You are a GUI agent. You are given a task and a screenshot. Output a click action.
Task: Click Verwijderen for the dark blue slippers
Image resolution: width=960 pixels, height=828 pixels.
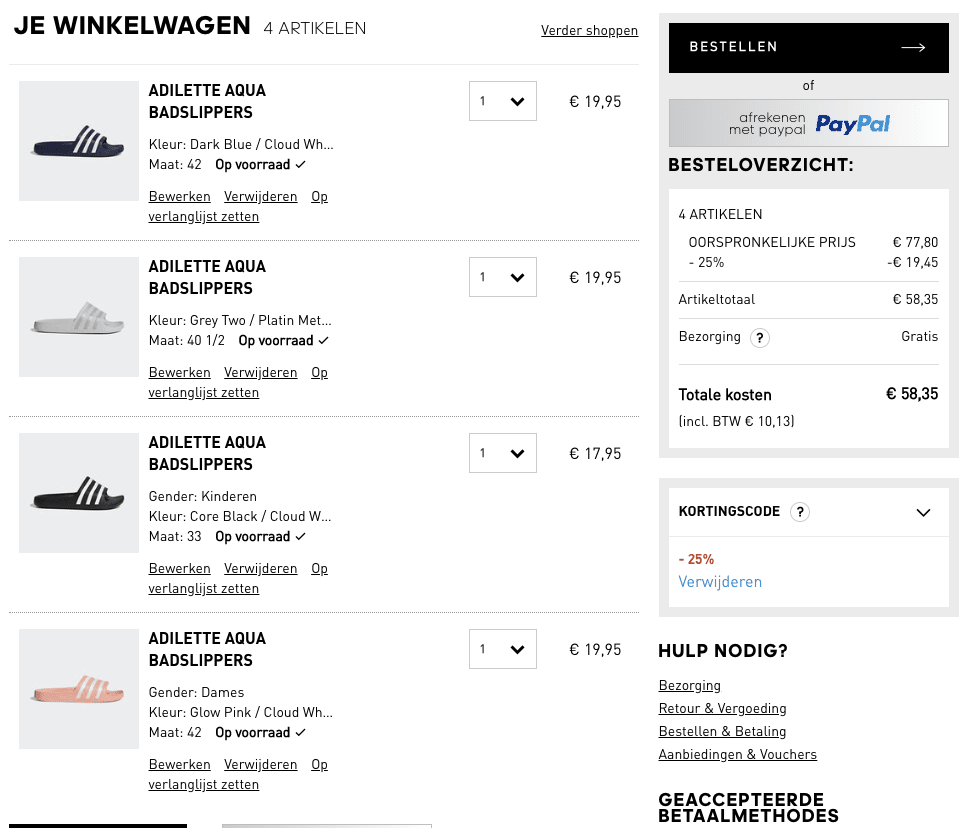260,197
